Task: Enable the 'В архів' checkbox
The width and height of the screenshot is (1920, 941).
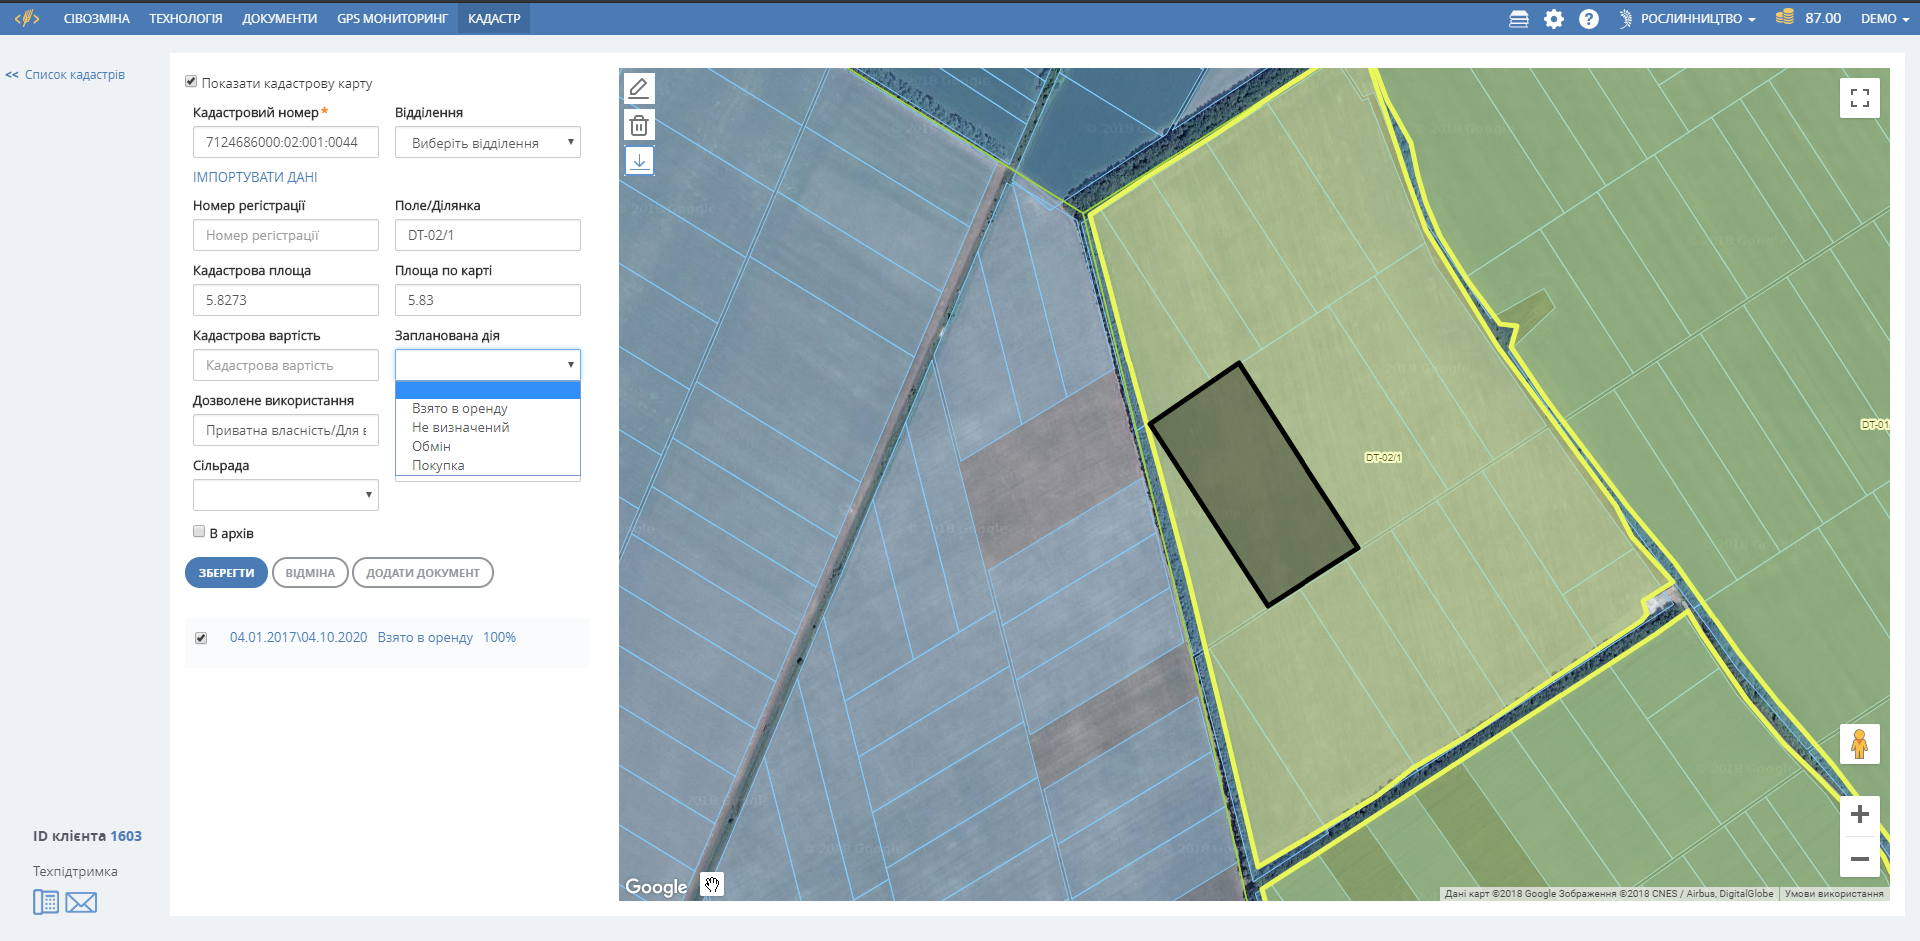Action: pyautogui.click(x=199, y=532)
